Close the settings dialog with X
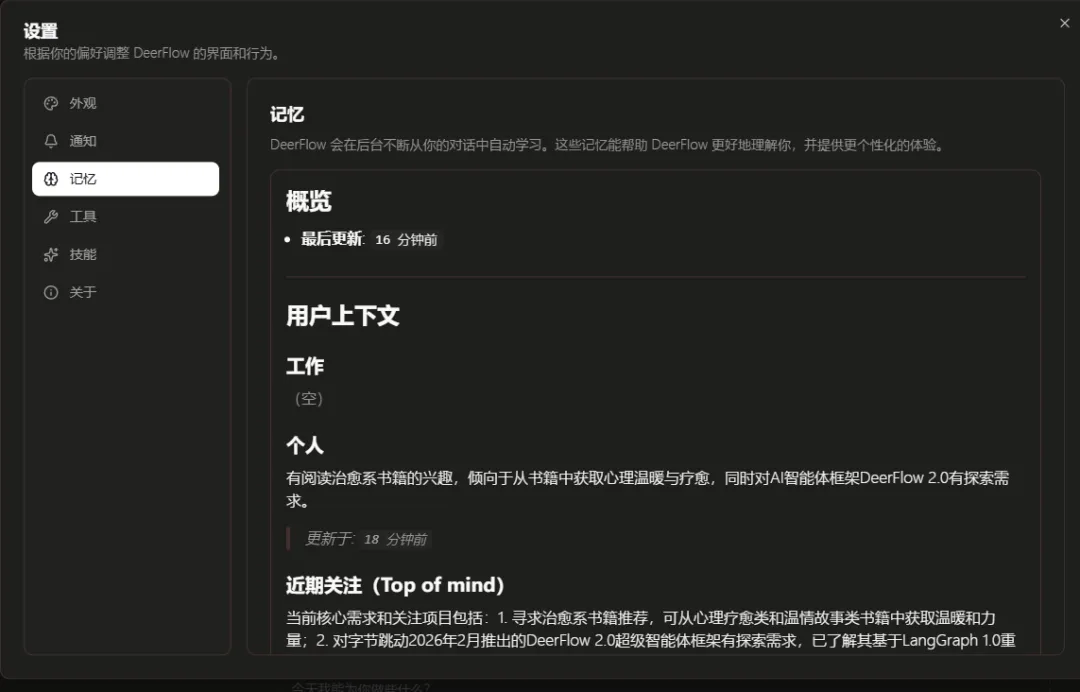Image resolution: width=1080 pixels, height=692 pixels. [1064, 23]
